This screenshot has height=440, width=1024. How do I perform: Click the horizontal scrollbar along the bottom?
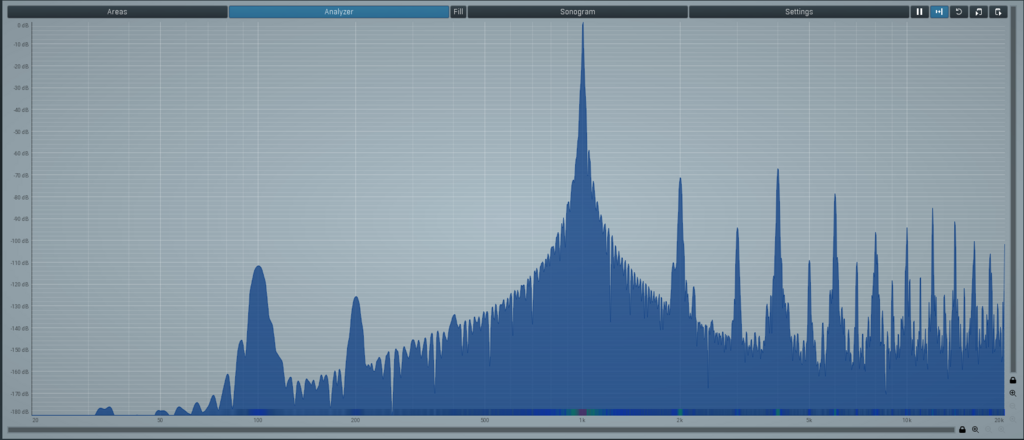pos(481,430)
